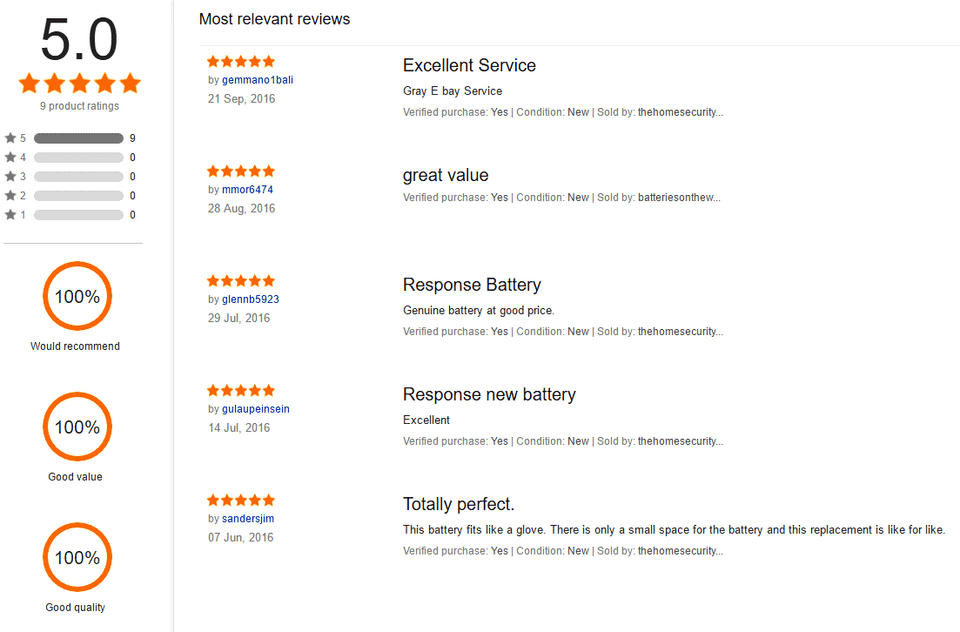Click the 1 star rating row

[78, 215]
